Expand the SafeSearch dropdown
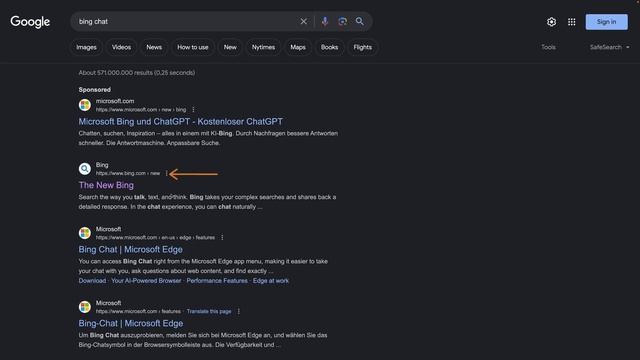640x360 pixels. point(609,47)
